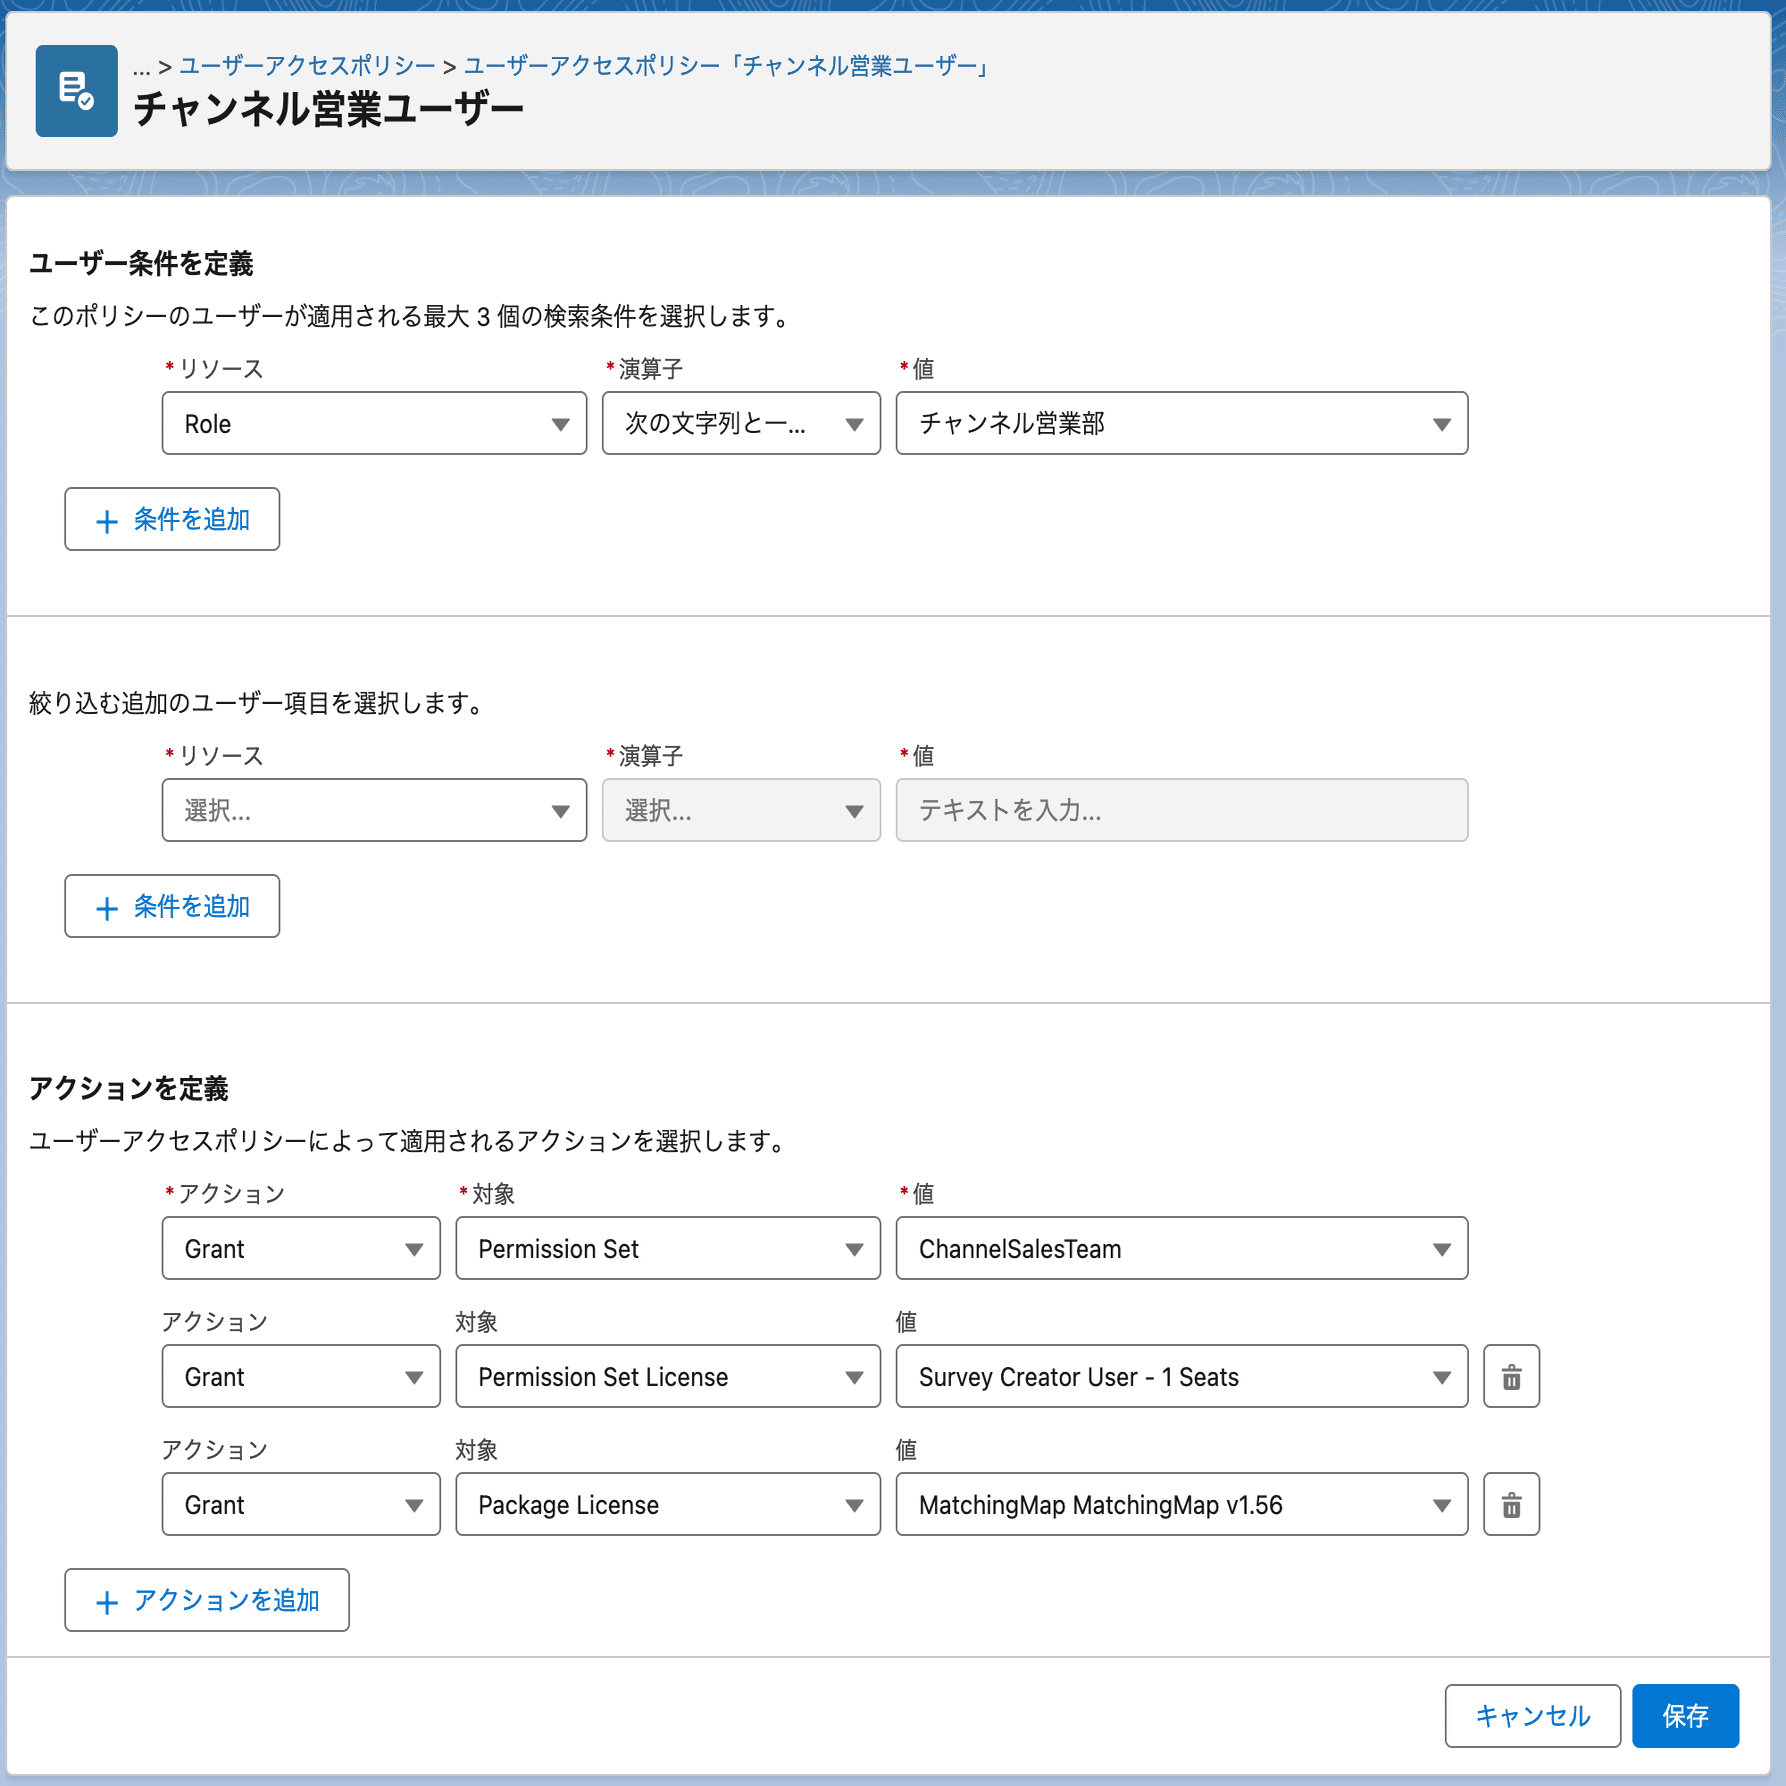Open the Role resource dropdown

click(x=374, y=424)
